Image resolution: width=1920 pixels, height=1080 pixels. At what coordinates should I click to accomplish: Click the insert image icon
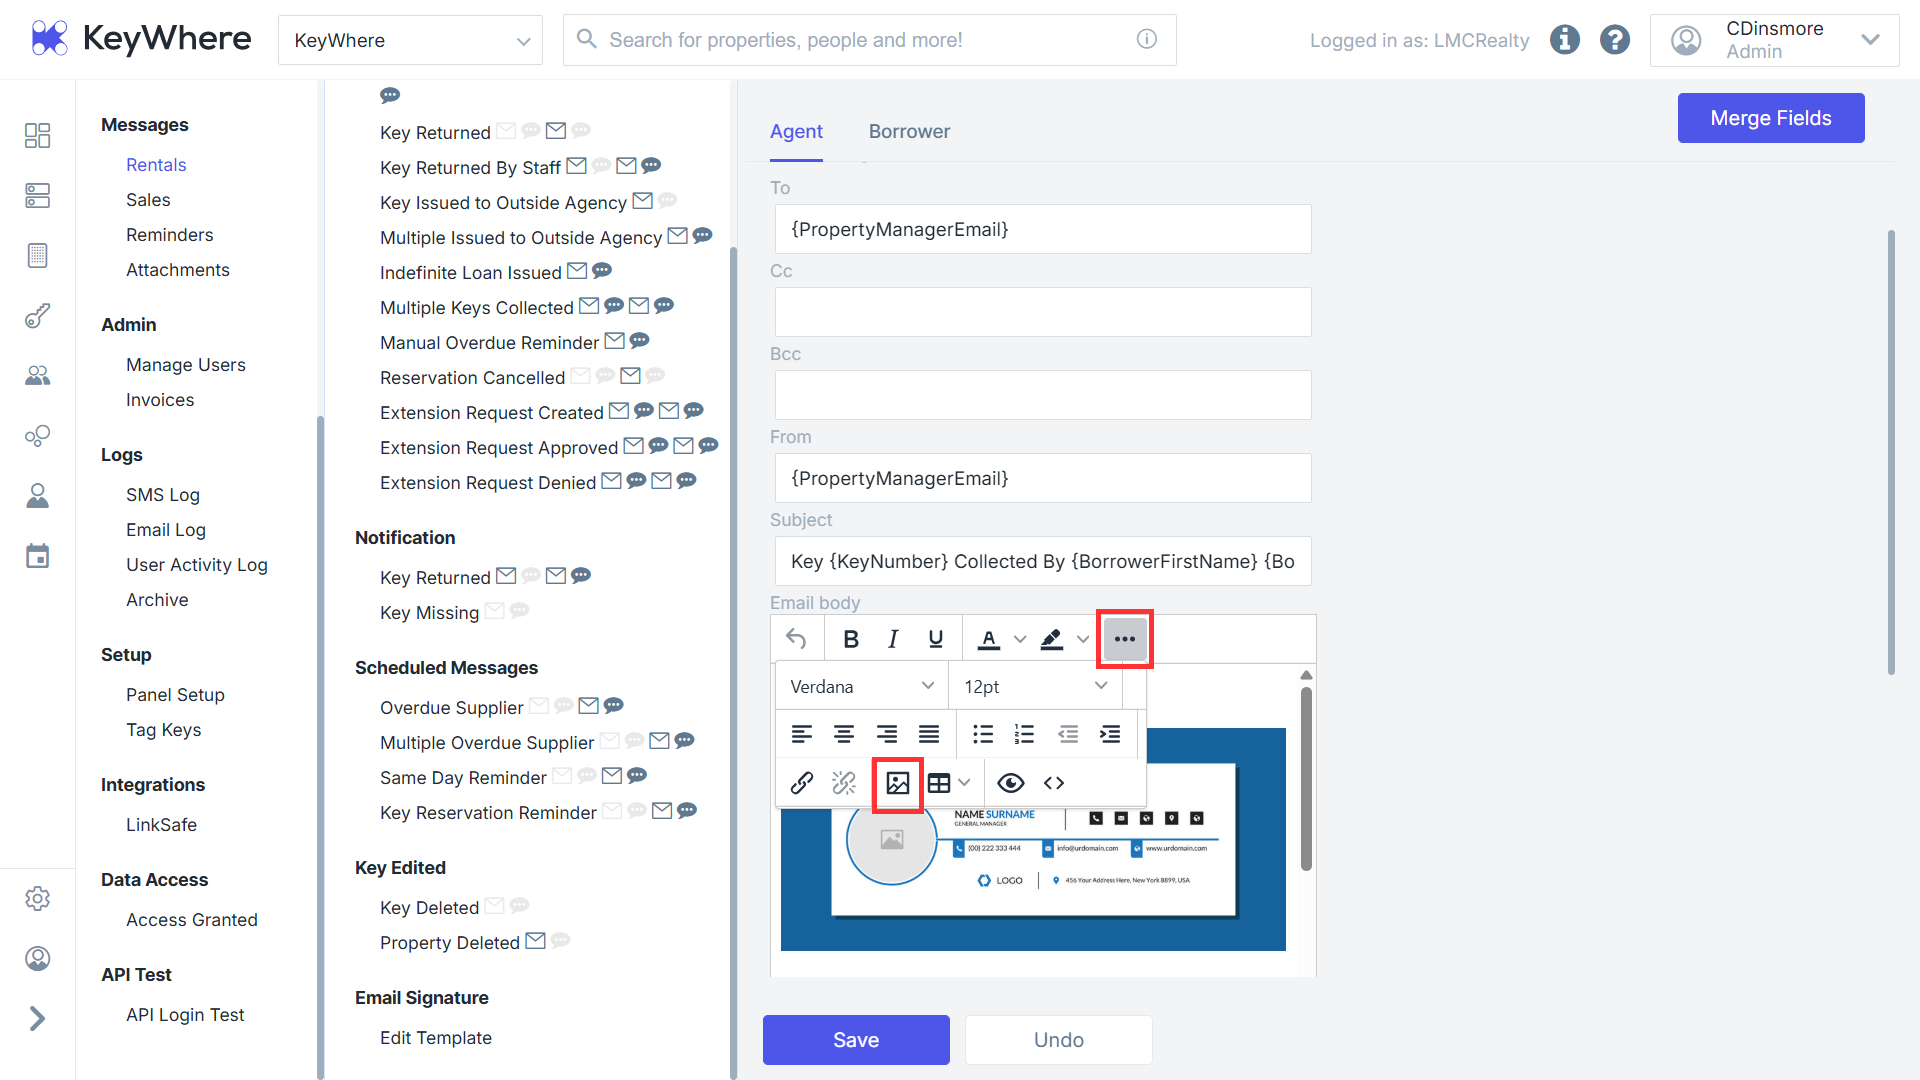pos(897,783)
